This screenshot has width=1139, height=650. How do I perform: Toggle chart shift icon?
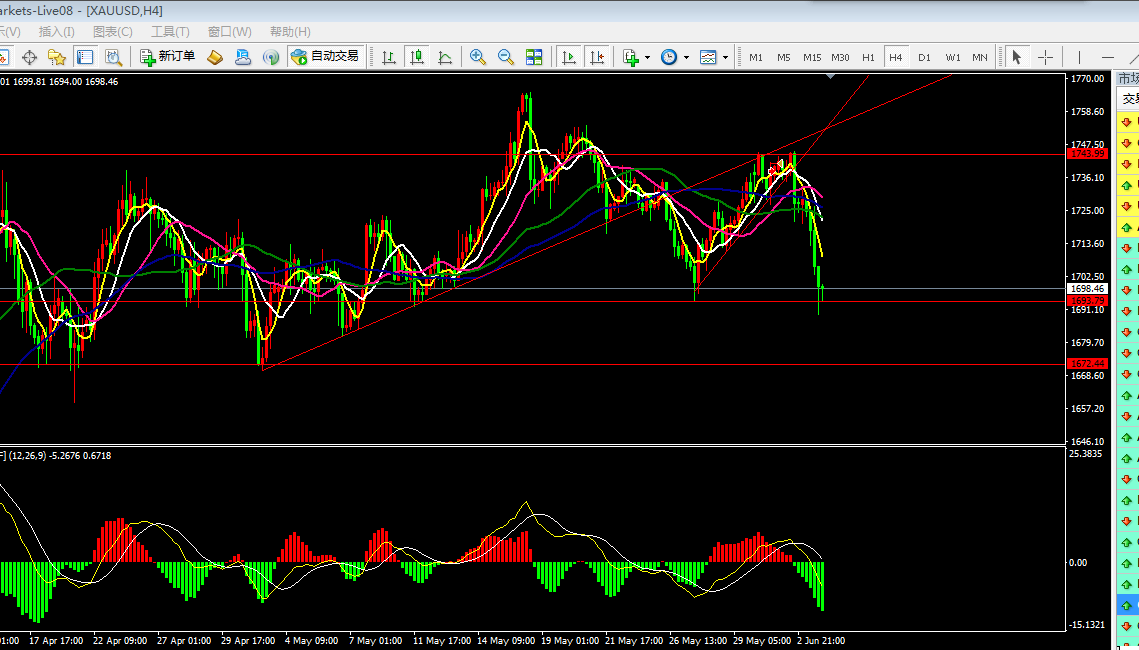coord(597,57)
